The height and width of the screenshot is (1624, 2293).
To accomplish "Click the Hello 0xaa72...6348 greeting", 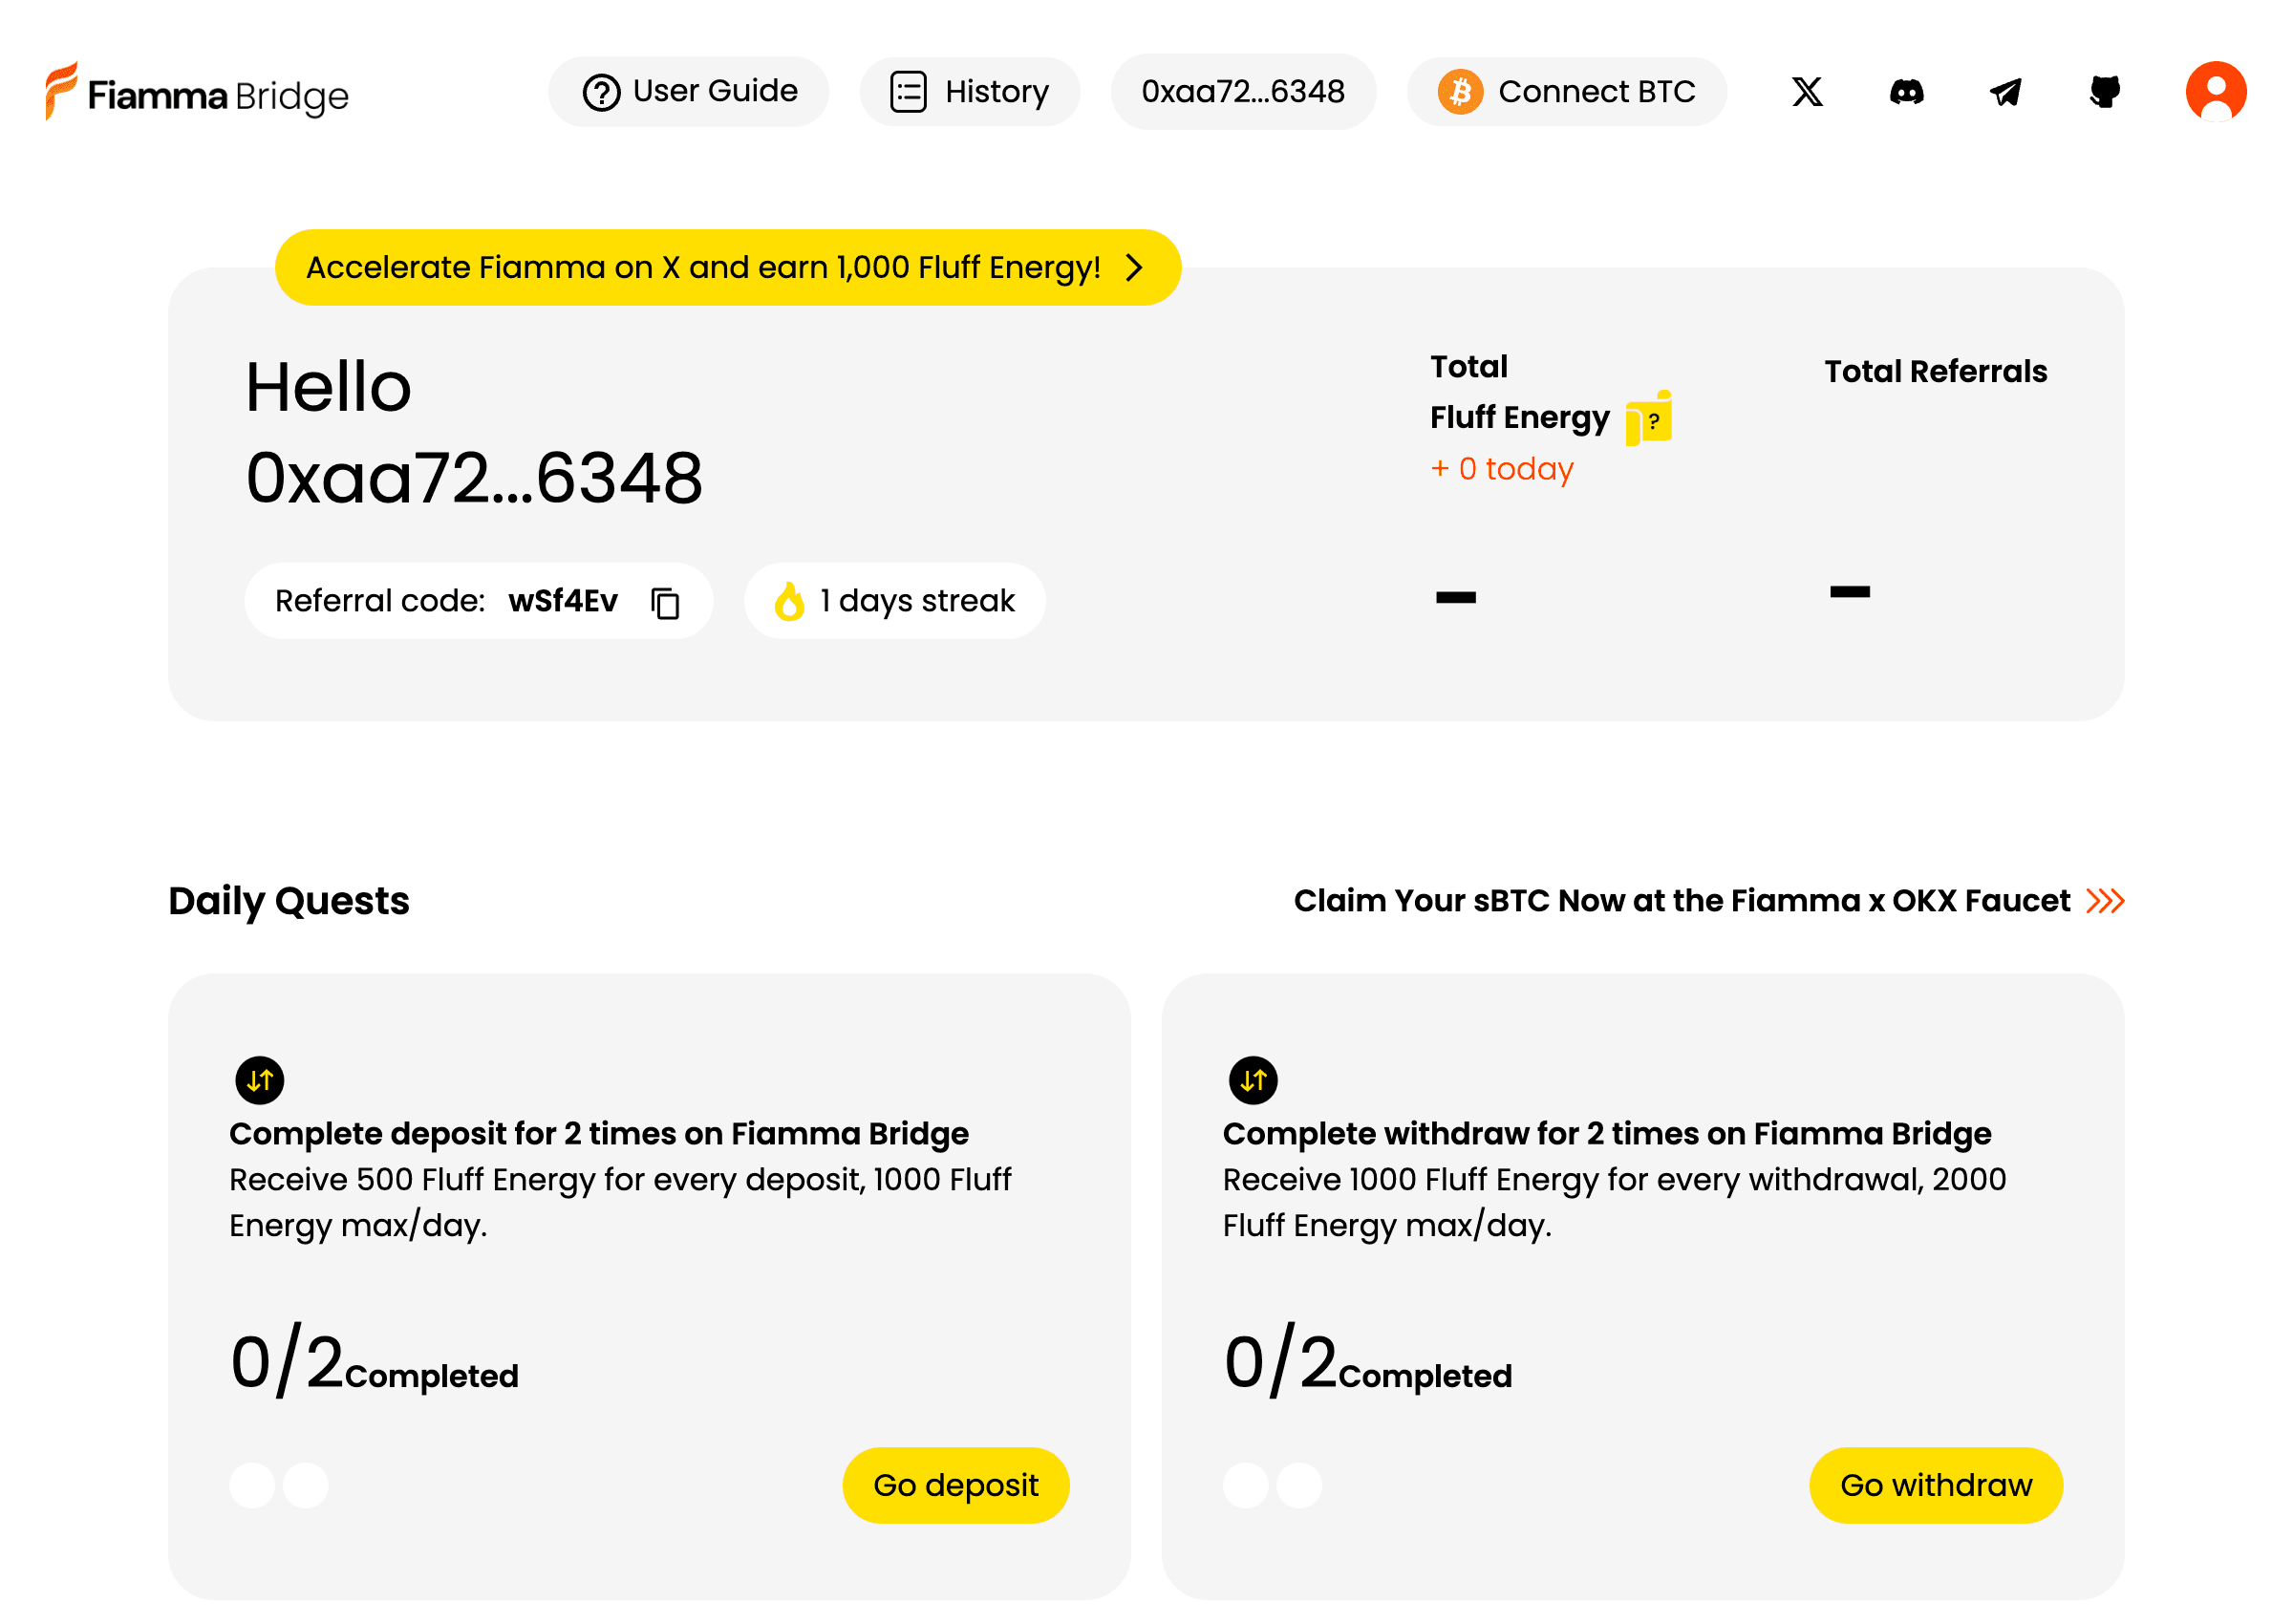I will coord(474,432).
